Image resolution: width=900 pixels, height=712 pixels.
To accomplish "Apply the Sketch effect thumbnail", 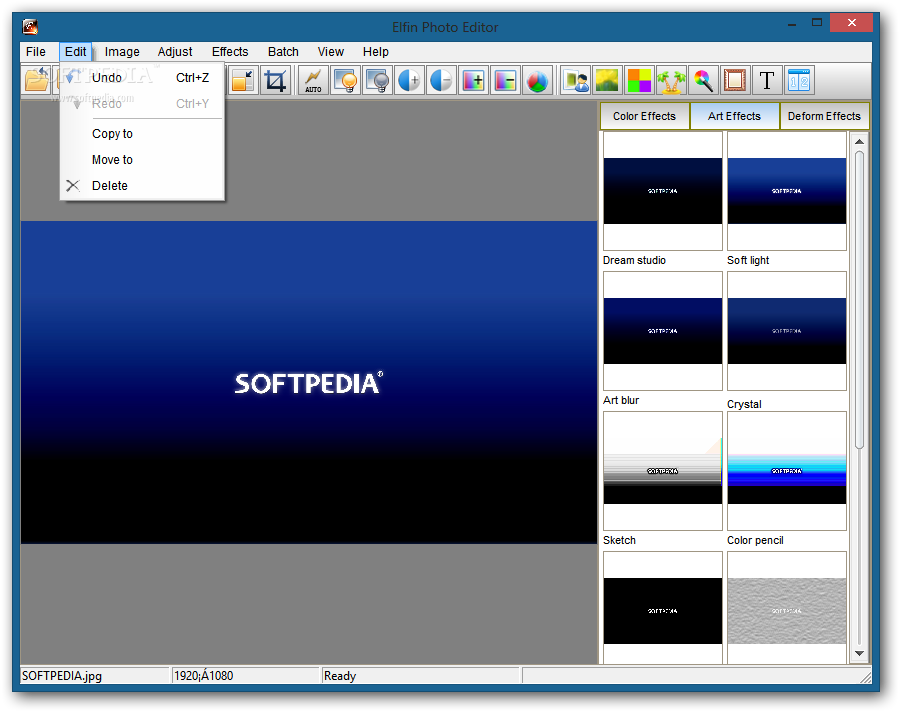I will 663,471.
